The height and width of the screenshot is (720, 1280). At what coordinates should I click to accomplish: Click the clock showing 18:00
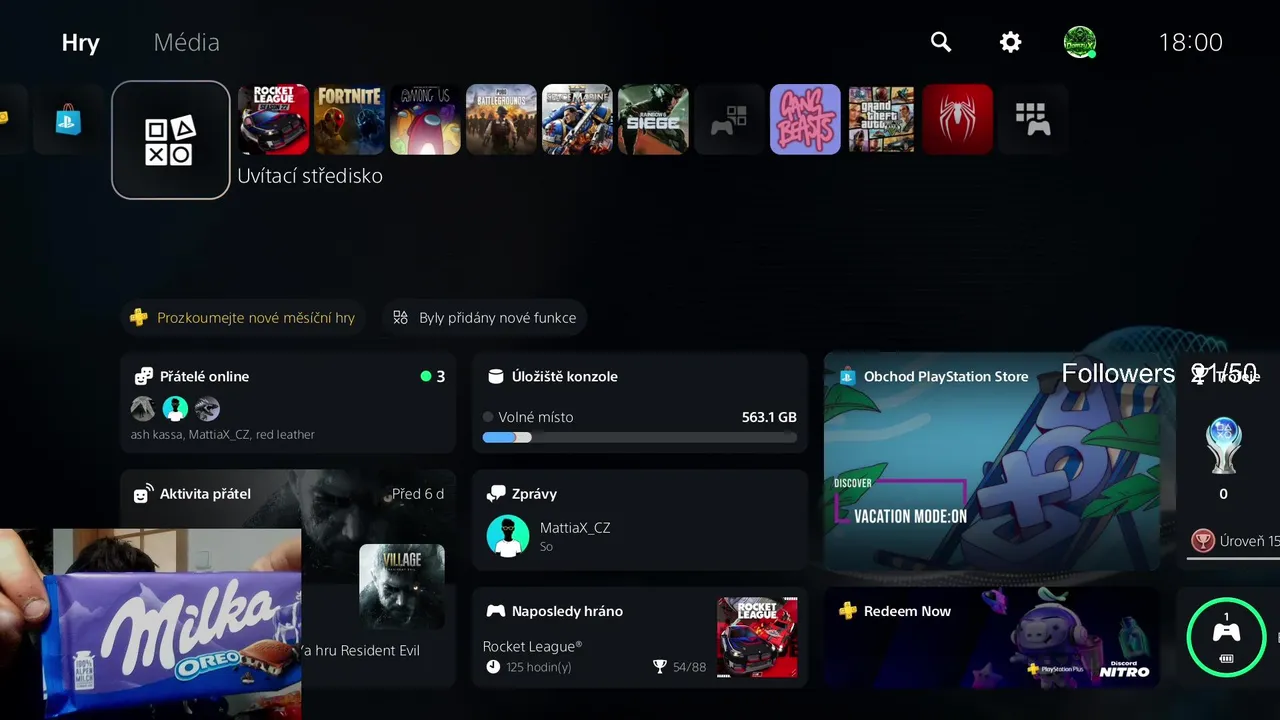click(1190, 42)
